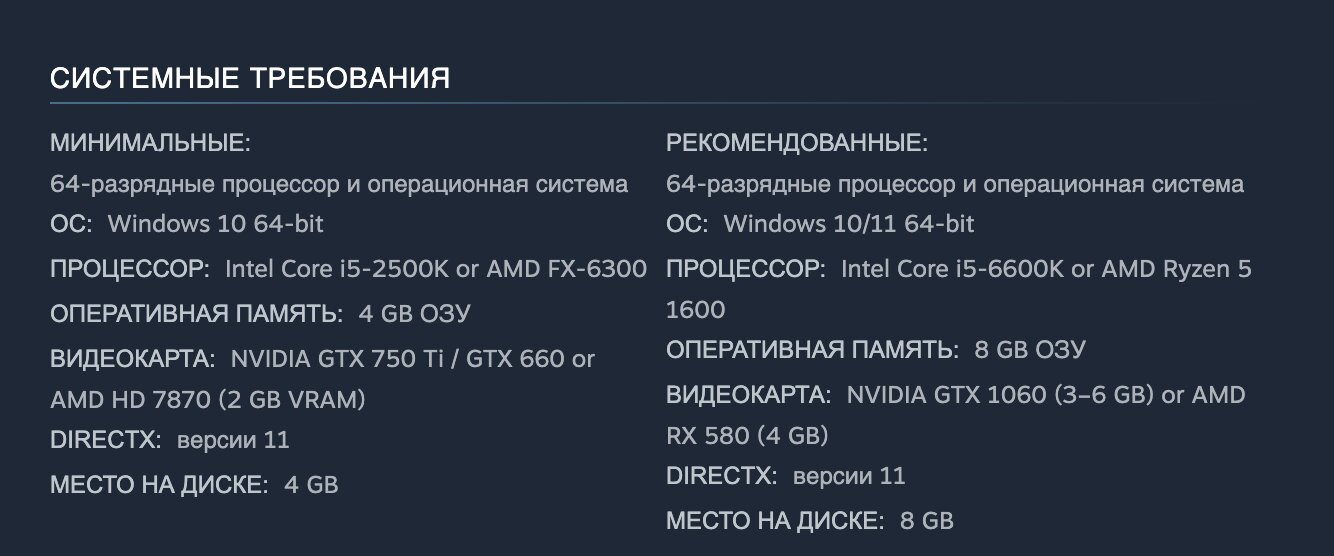Screen dimensions: 1334x556
Task: Click the NVIDIA GTX 750 Ti graphics text
Action: point(340,359)
